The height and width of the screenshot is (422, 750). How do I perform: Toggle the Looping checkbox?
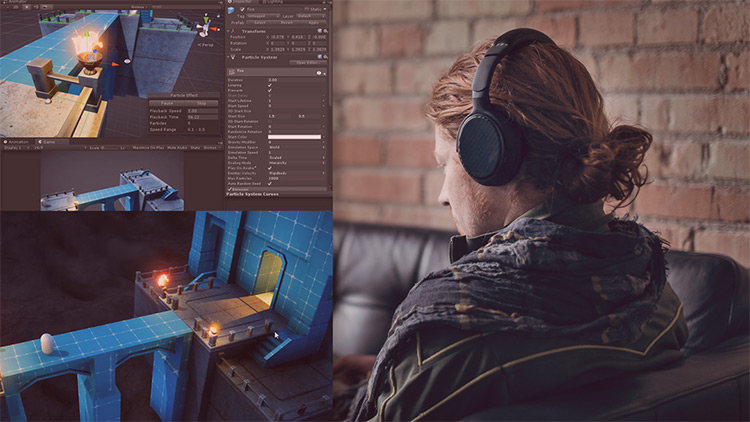pos(270,85)
